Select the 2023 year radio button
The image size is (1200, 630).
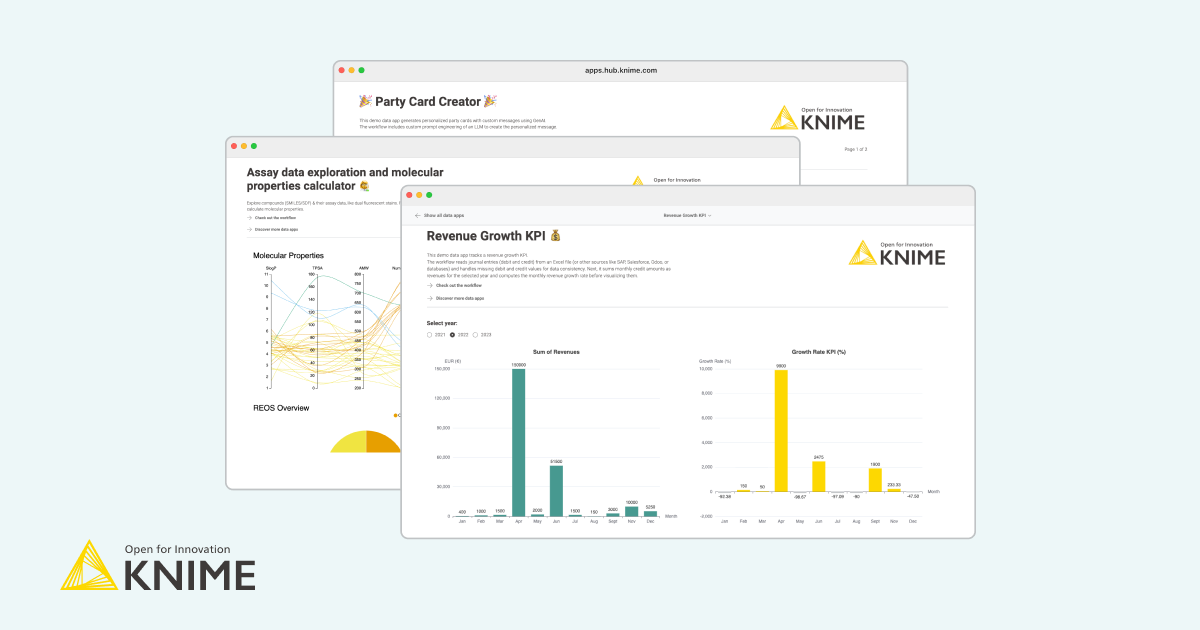point(476,333)
